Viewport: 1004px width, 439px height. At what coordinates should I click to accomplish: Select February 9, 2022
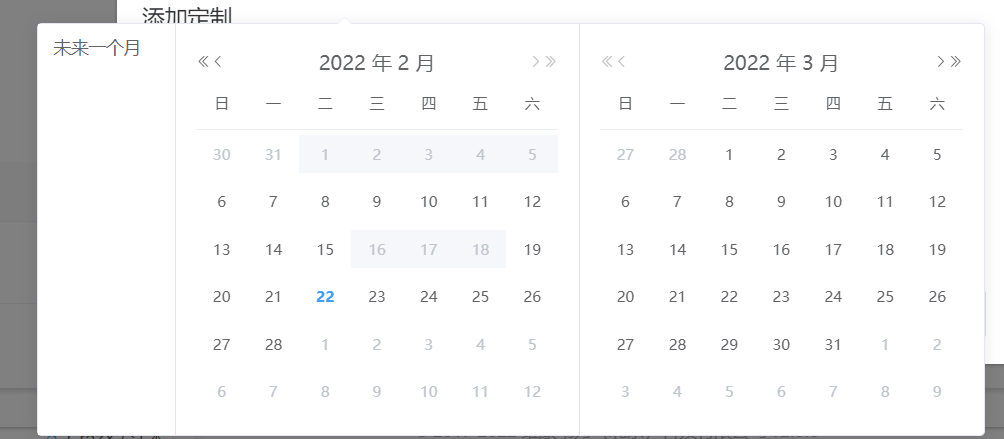[376, 202]
